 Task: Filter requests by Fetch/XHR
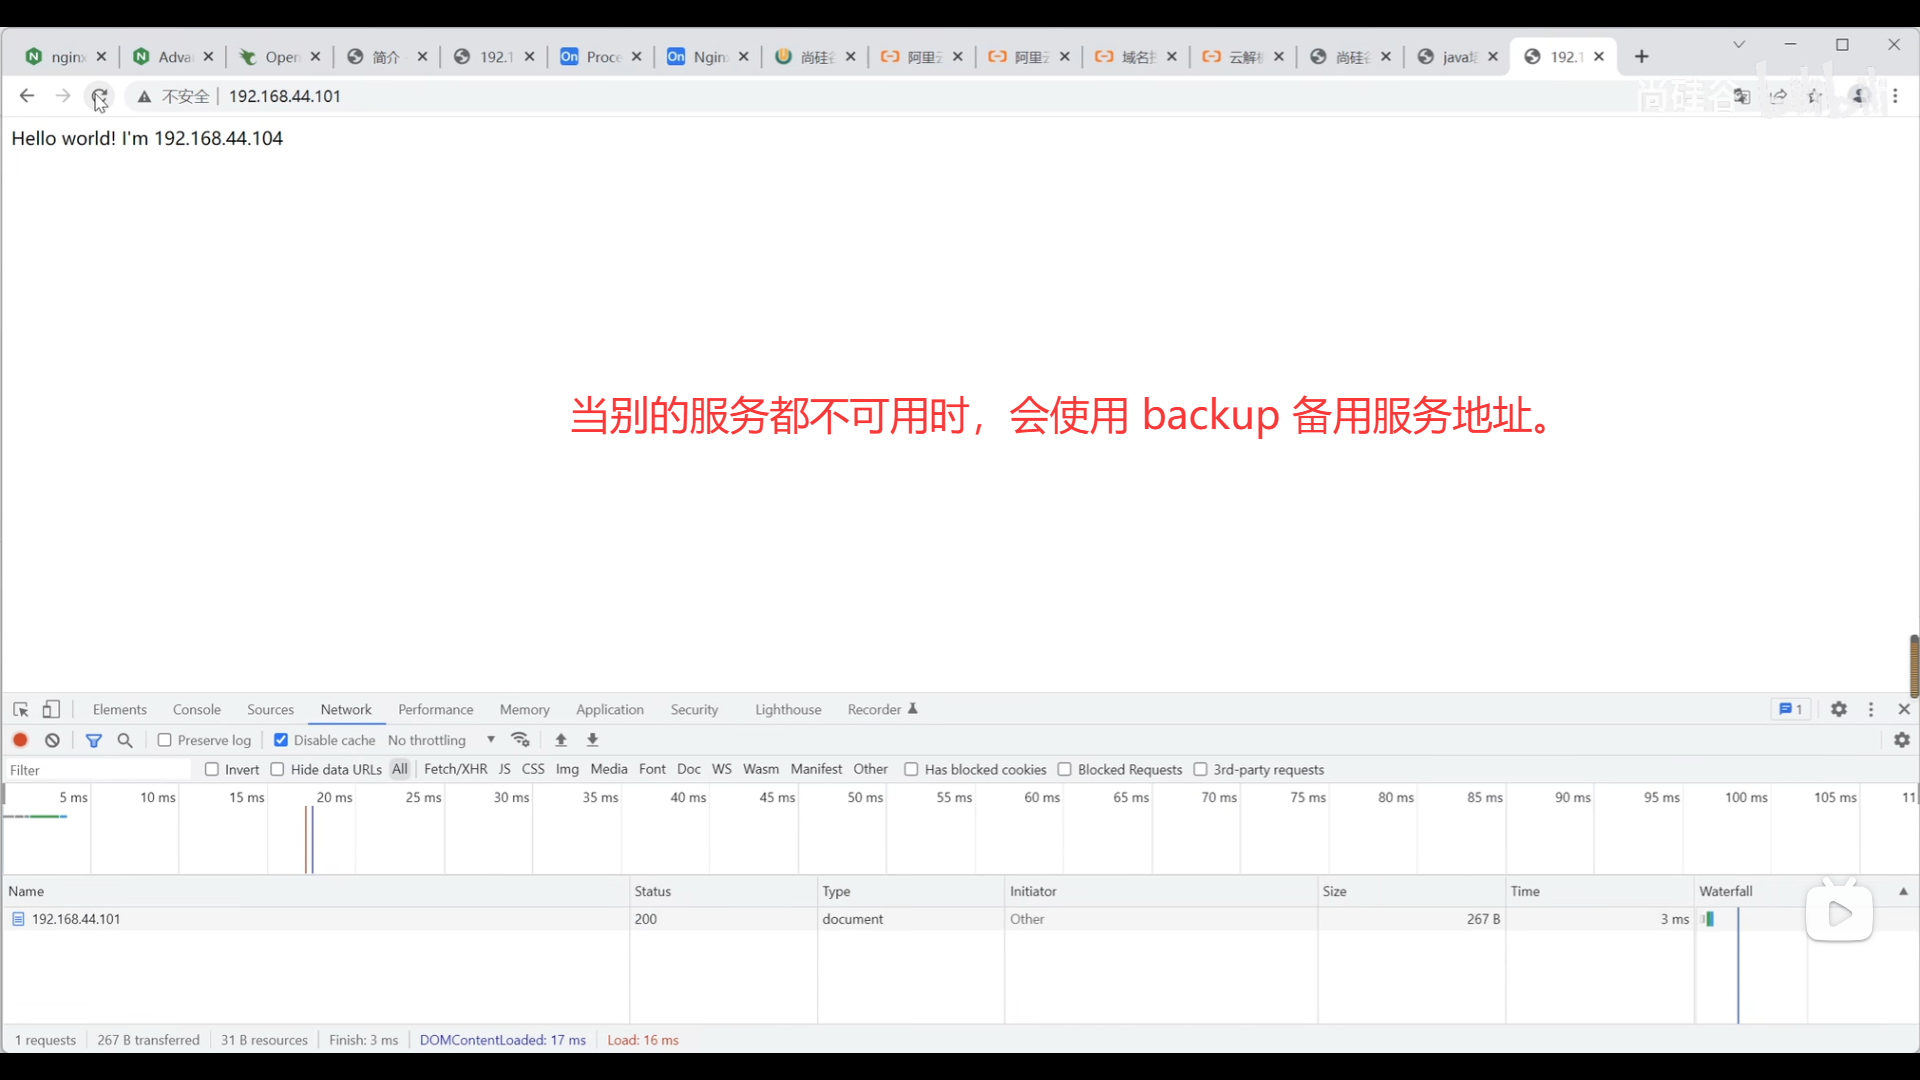[x=455, y=769]
